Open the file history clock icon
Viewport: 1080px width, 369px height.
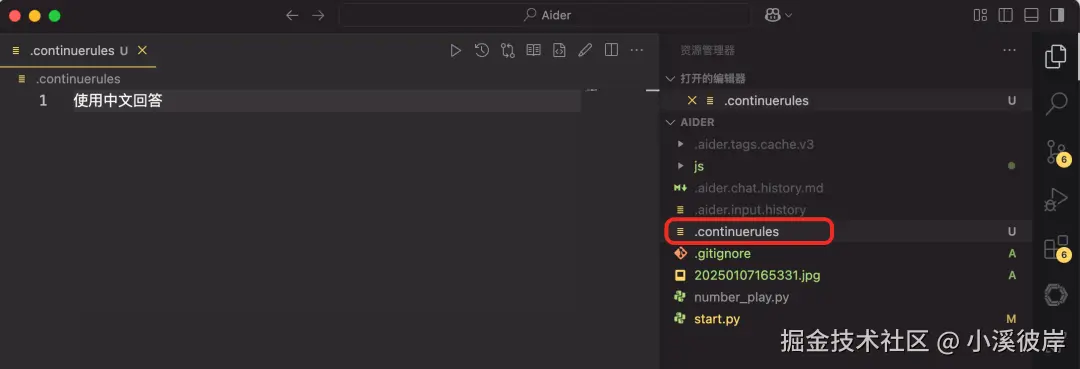(481, 50)
